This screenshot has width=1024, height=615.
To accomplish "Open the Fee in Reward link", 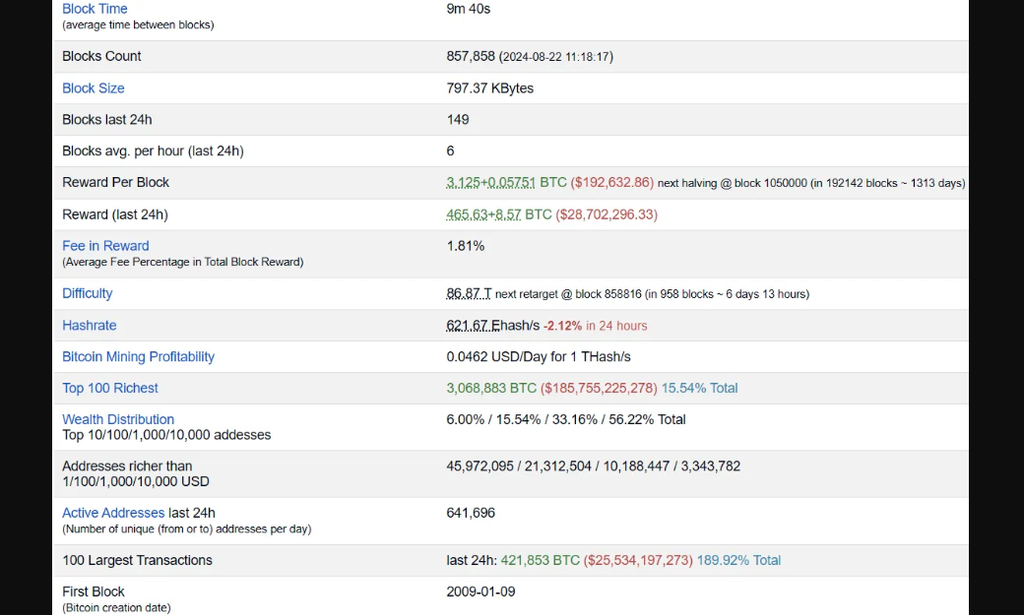I will (106, 246).
